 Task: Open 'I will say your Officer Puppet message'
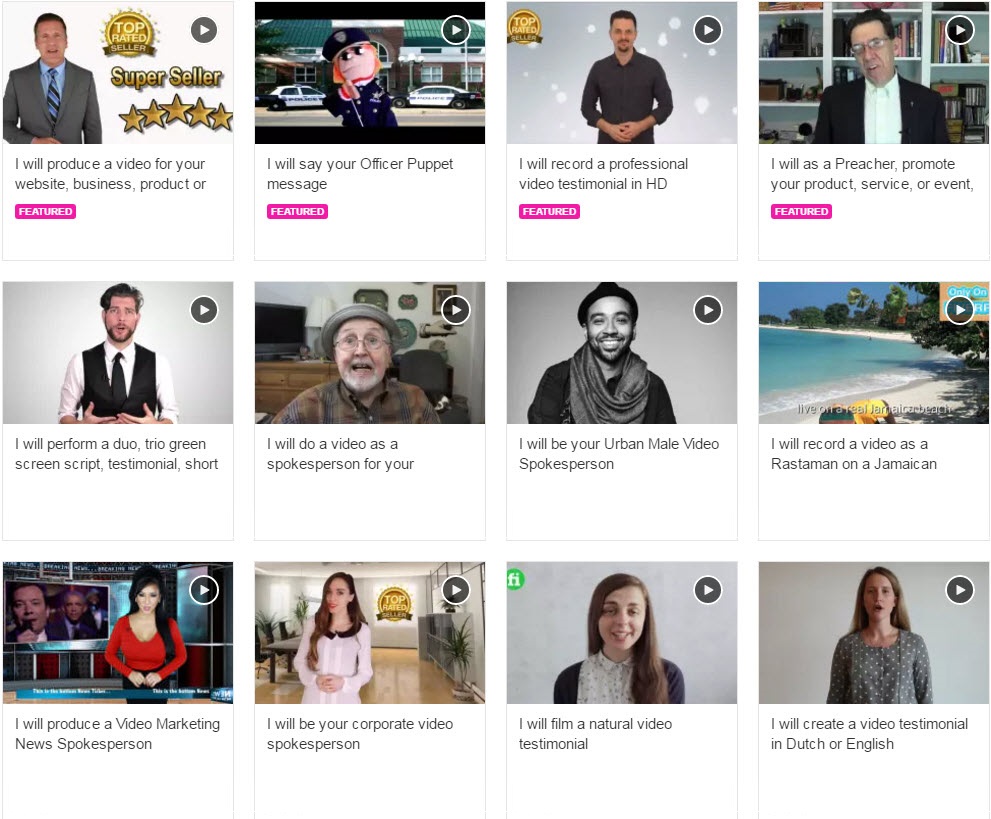[x=360, y=174]
